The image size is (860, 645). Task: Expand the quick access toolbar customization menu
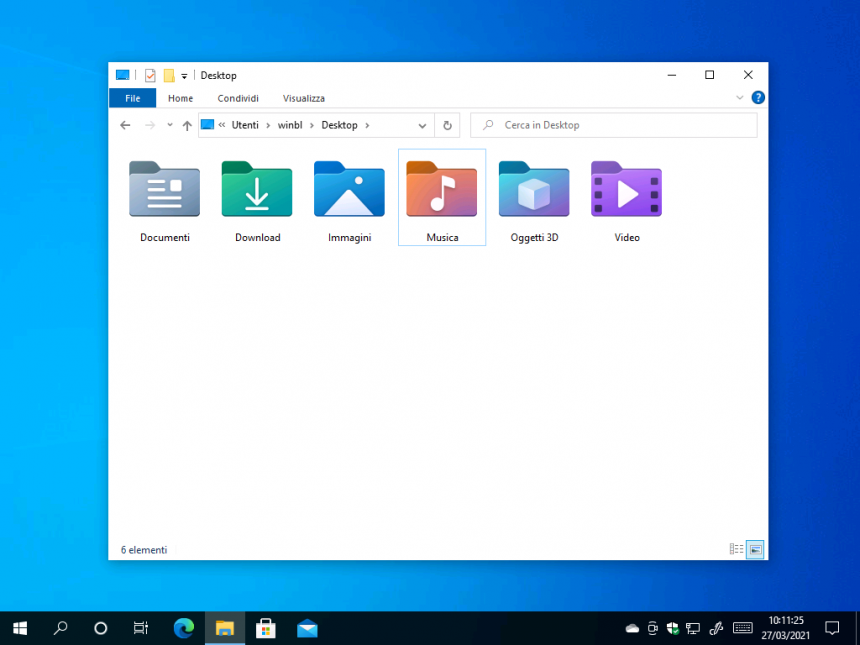pyautogui.click(x=184, y=75)
